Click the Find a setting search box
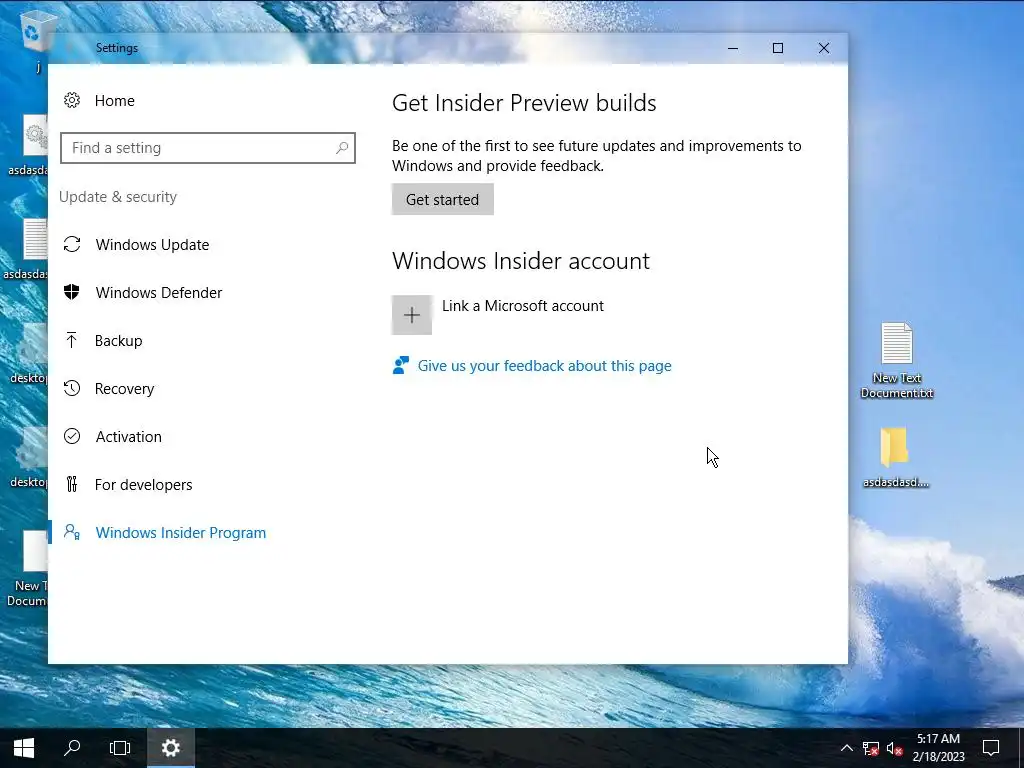The height and width of the screenshot is (768, 1024). pos(208,148)
